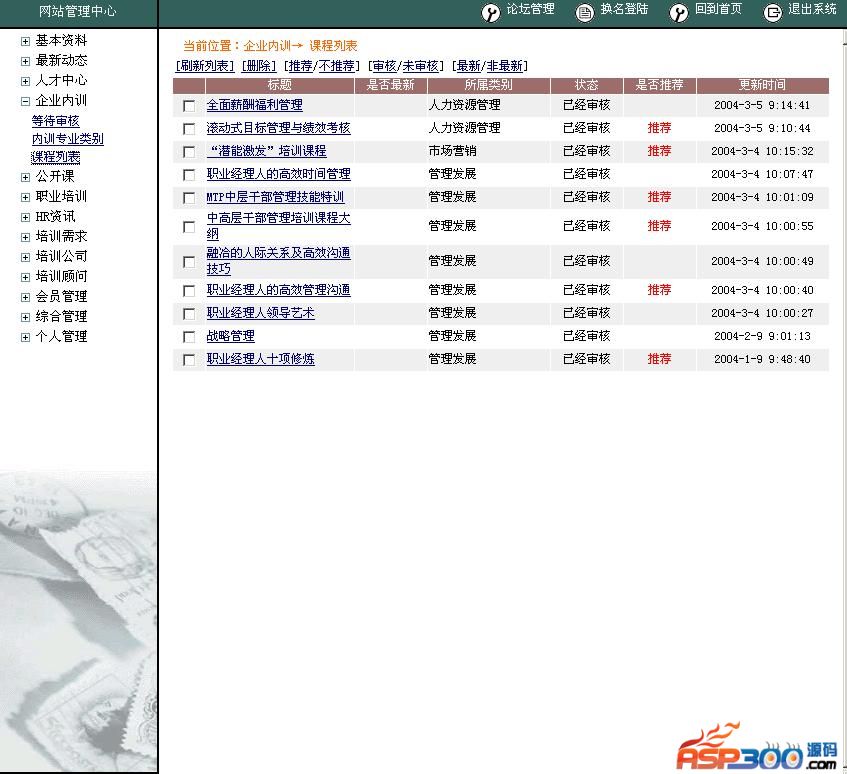Expand the 最新动态 tree node
The image size is (847, 774).
pos(25,62)
